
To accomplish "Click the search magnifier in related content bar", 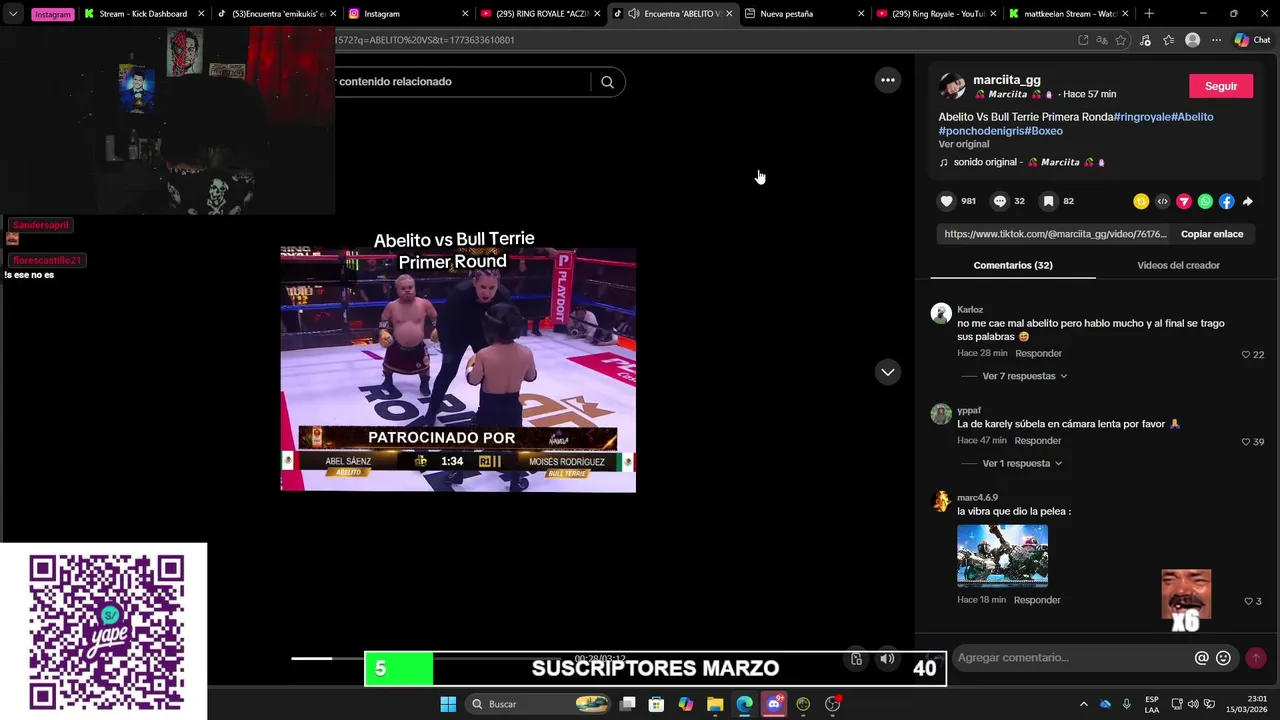I will (x=607, y=82).
